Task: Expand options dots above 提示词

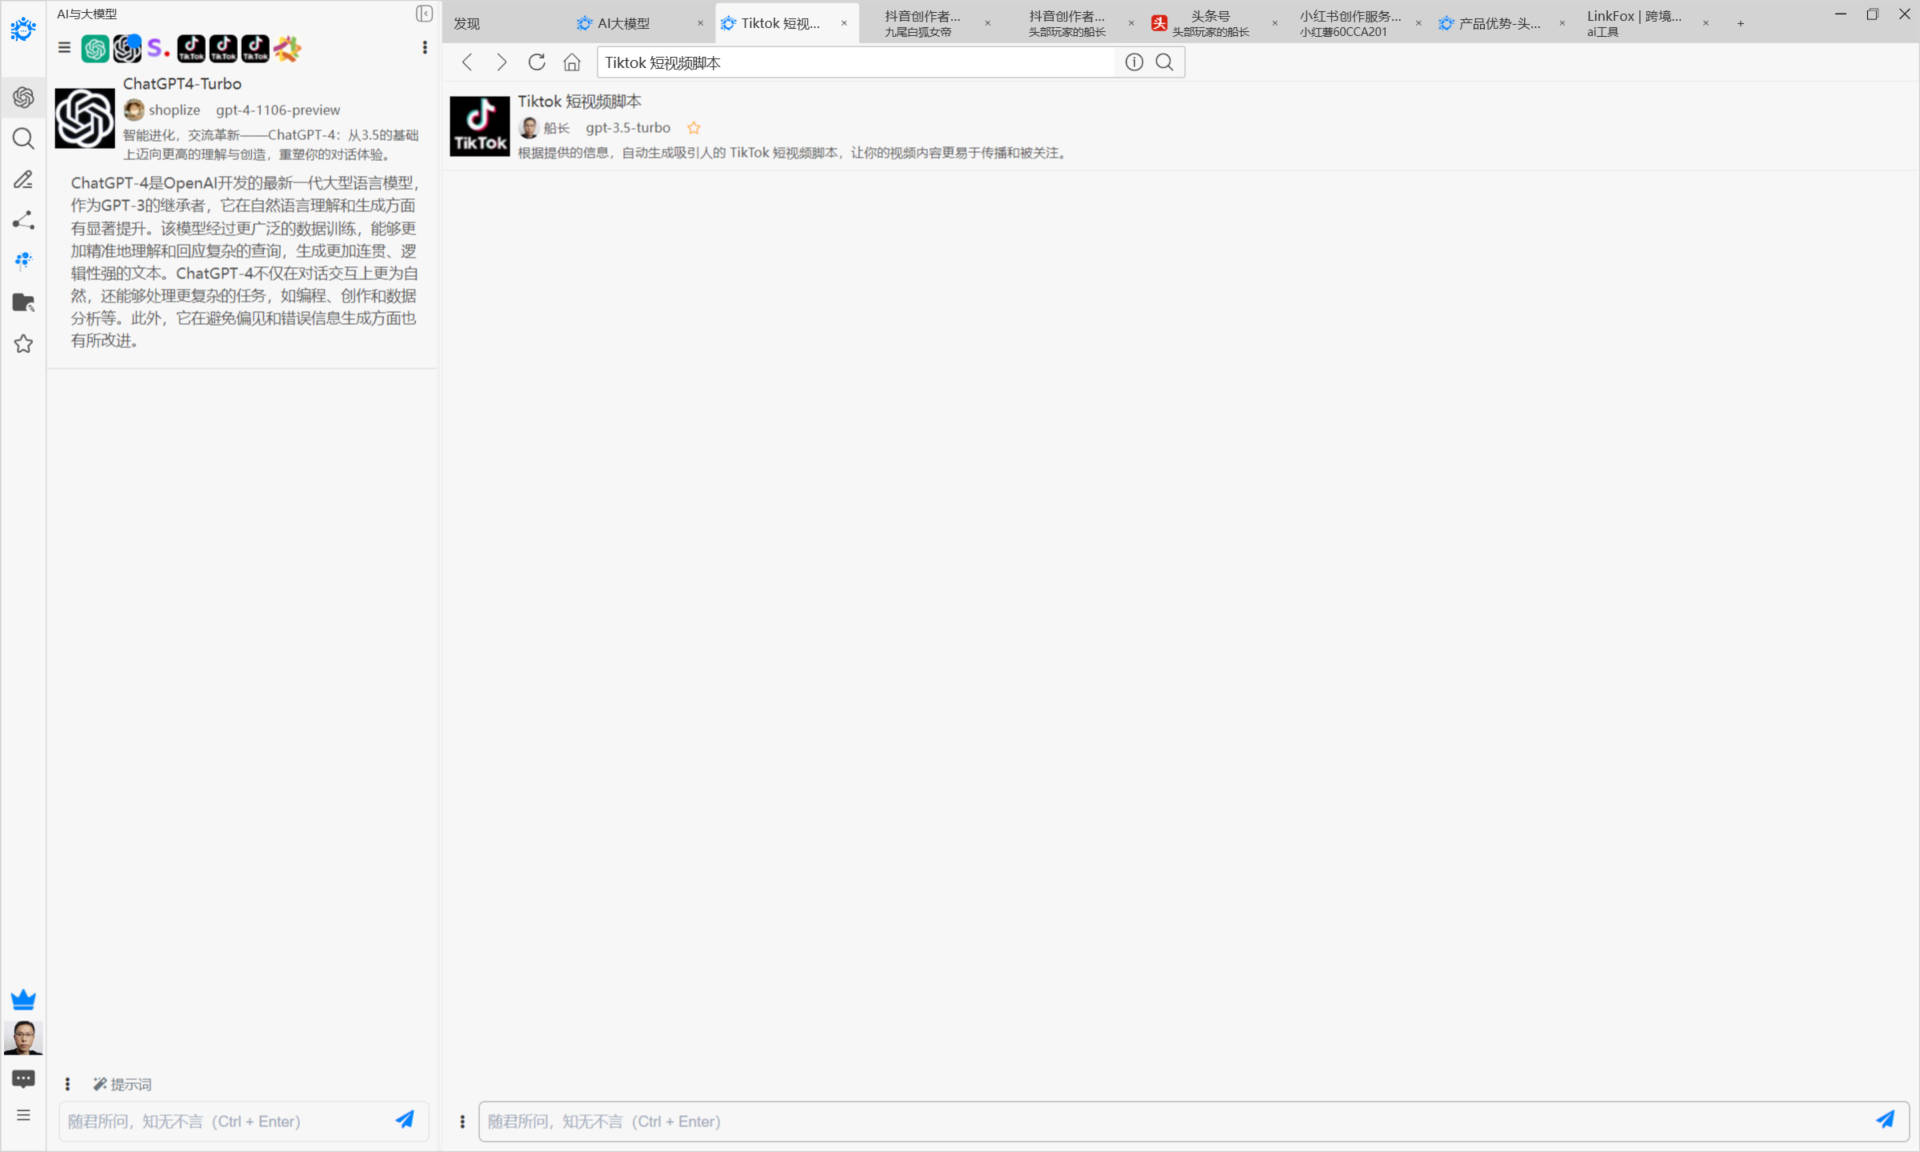Action: tap(67, 1084)
